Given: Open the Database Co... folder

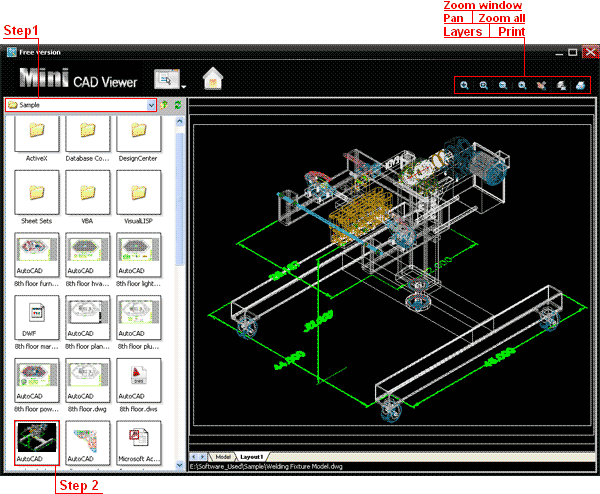Looking at the screenshot, I should tap(88, 139).
